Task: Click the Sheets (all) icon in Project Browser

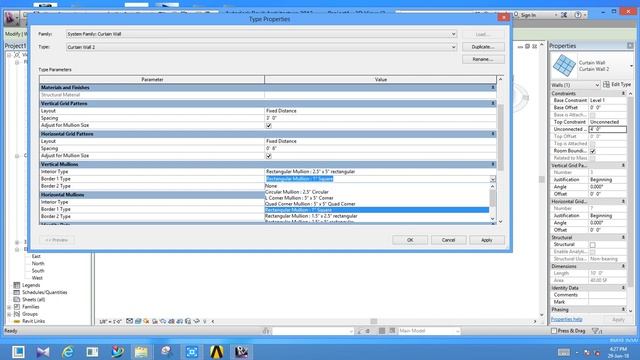Action: click(17, 300)
